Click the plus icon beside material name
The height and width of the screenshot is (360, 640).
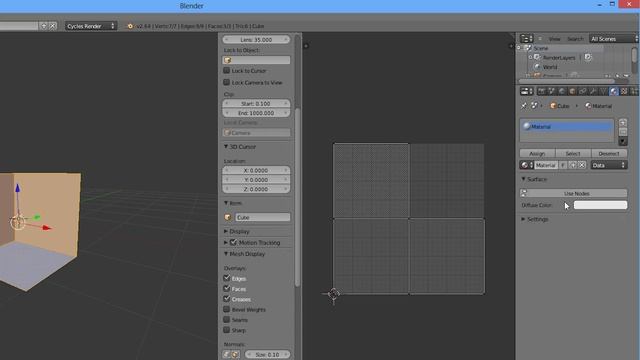[573, 165]
